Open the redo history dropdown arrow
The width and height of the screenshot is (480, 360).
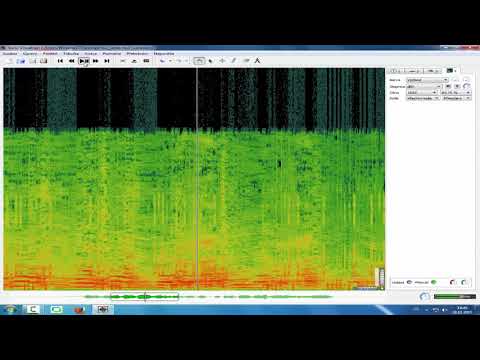tap(187, 61)
